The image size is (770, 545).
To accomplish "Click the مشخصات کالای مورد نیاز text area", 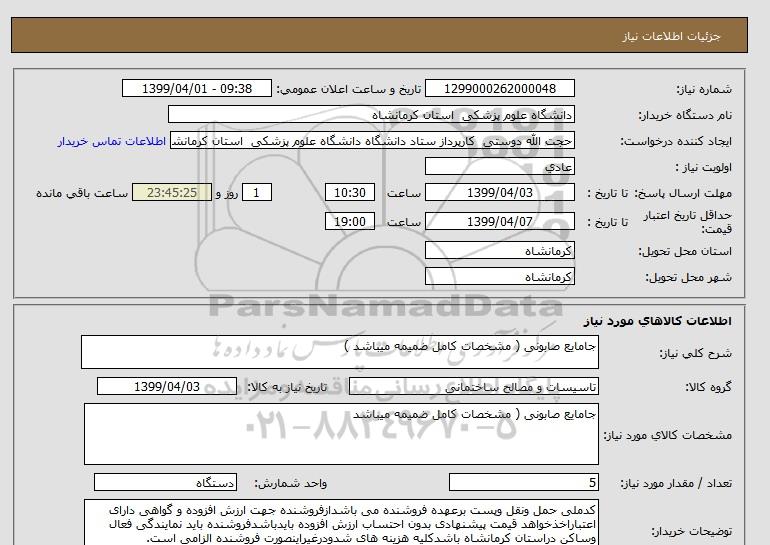I will pyautogui.click(x=341, y=434).
